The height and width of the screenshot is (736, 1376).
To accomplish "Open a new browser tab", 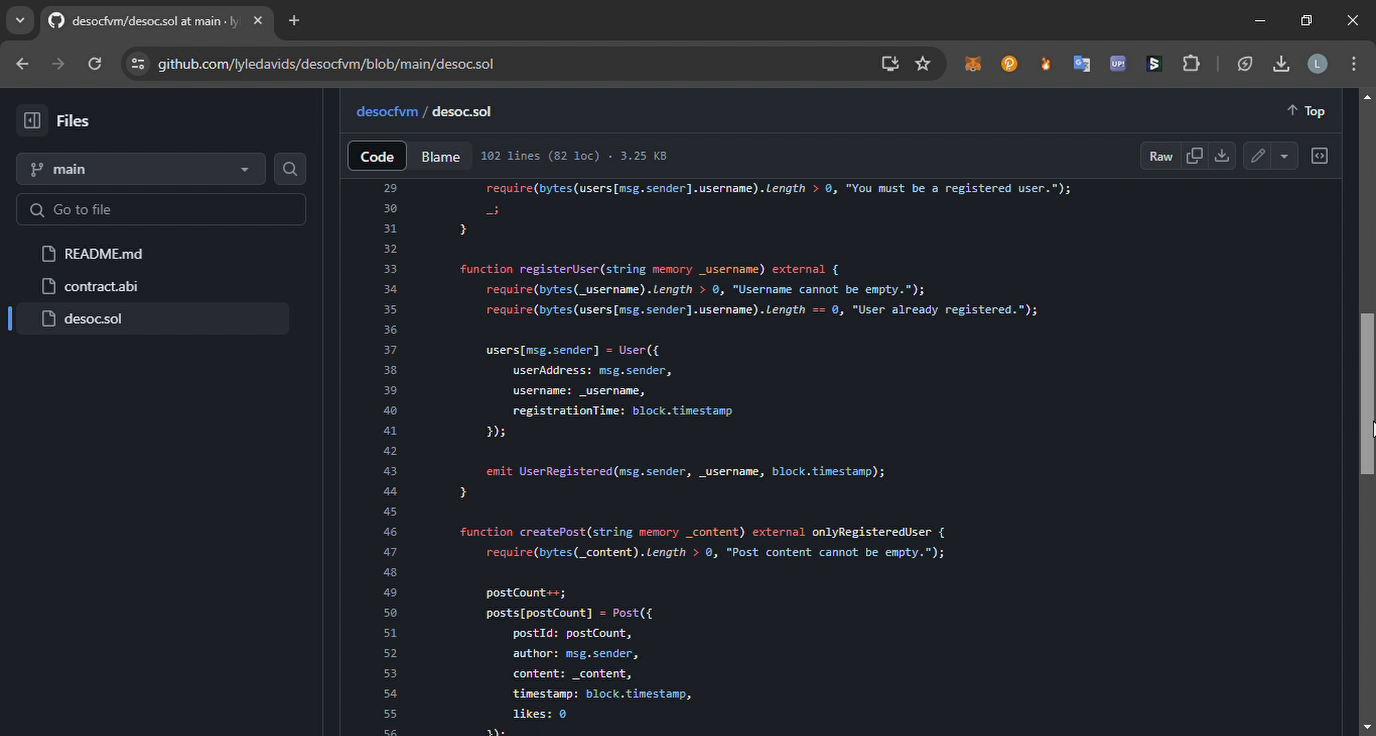I will [x=294, y=20].
